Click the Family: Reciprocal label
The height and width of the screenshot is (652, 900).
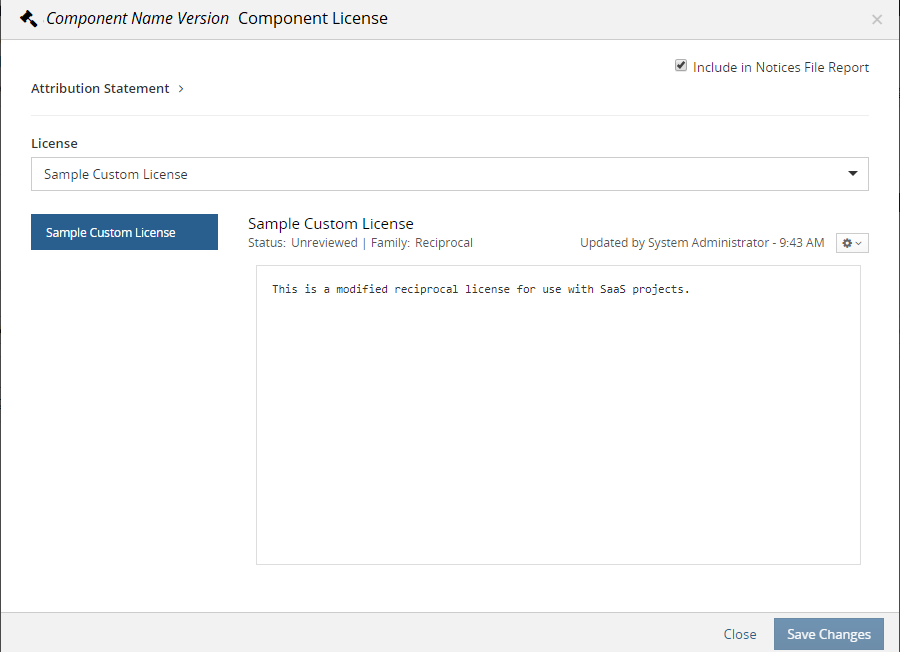[422, 243]
